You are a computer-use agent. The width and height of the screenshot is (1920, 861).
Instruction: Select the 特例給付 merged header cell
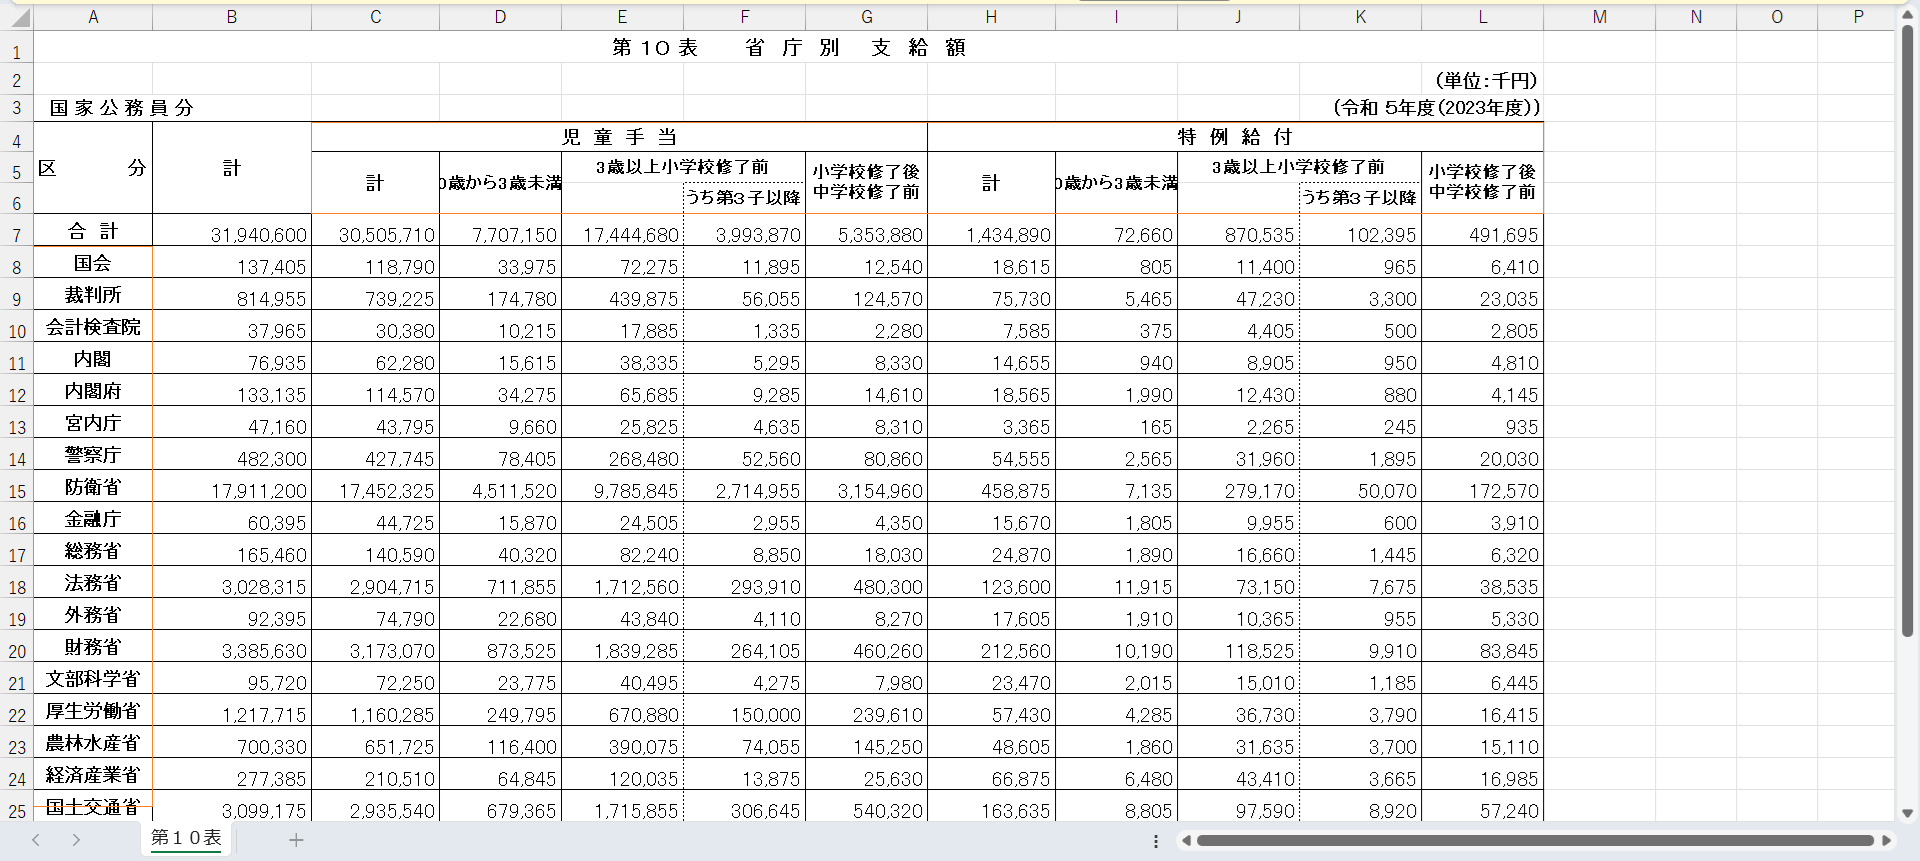coord(1235,137)
